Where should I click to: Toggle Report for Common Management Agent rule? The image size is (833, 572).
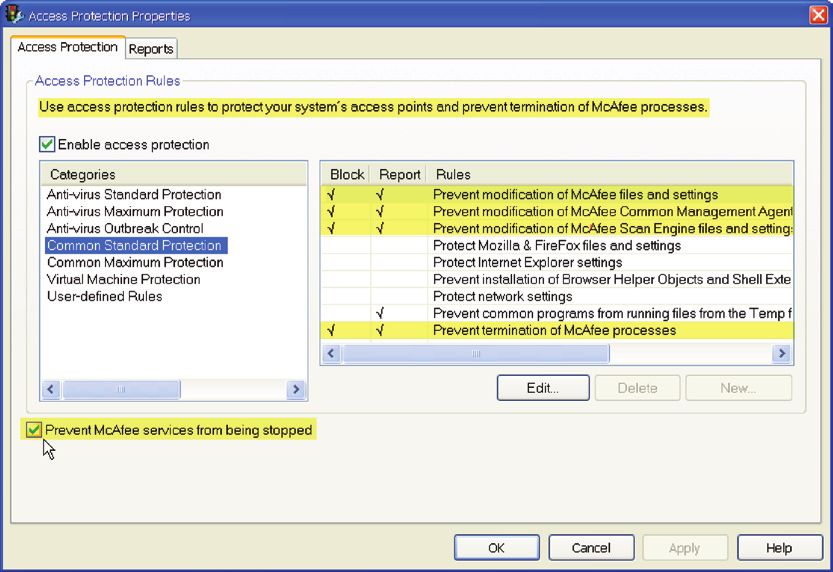[380, 211]
